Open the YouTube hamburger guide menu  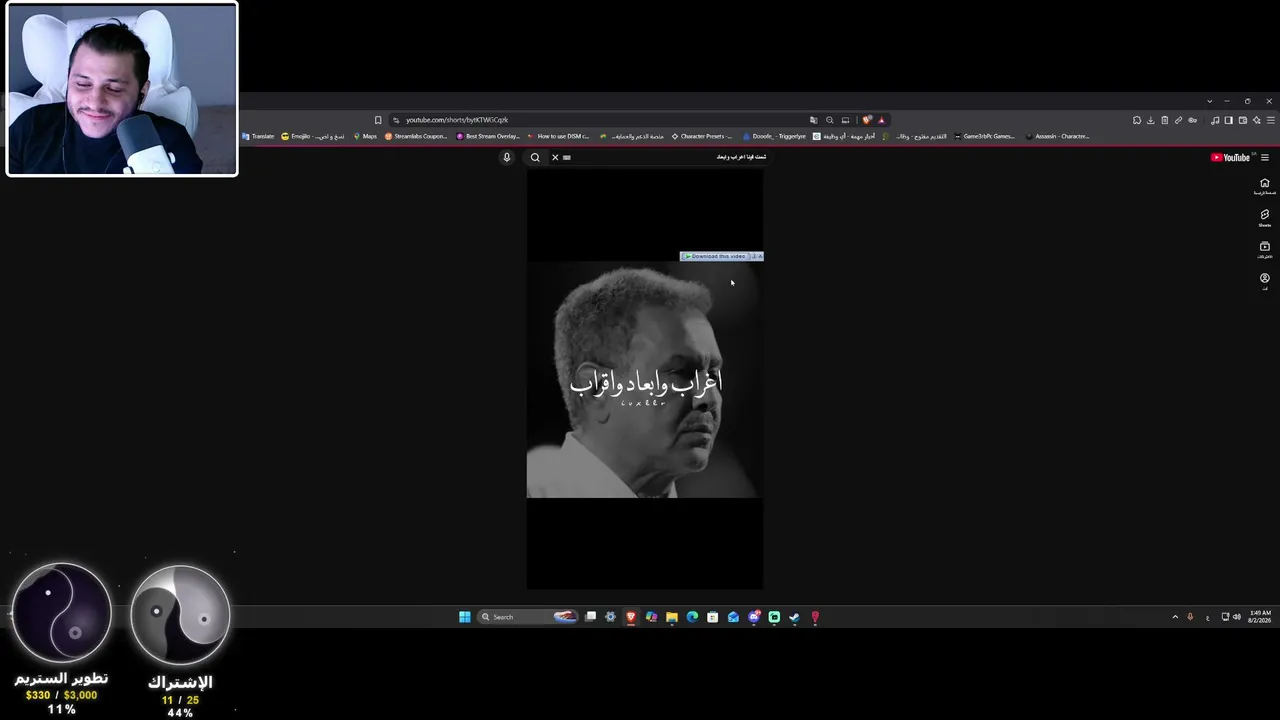(x=1265, y=157)
